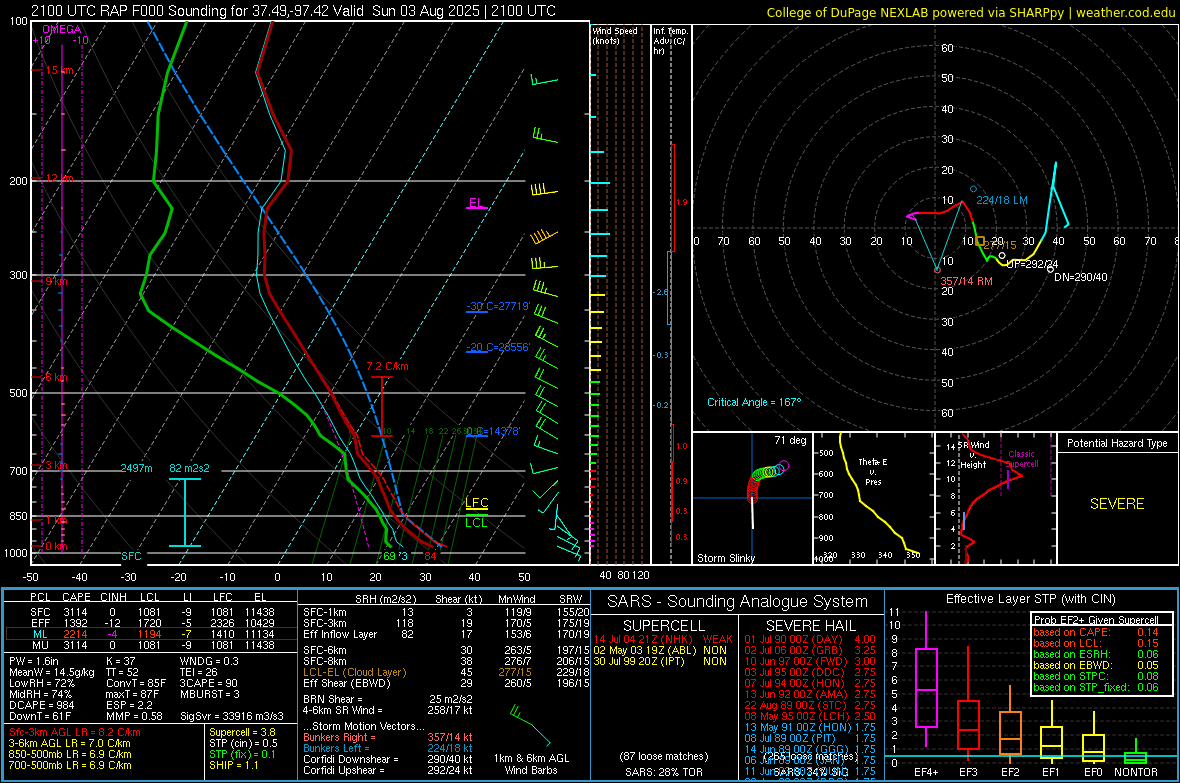
Task: Click the 82 m2s2 inflow SRH label
Action: tap(189, 468)
